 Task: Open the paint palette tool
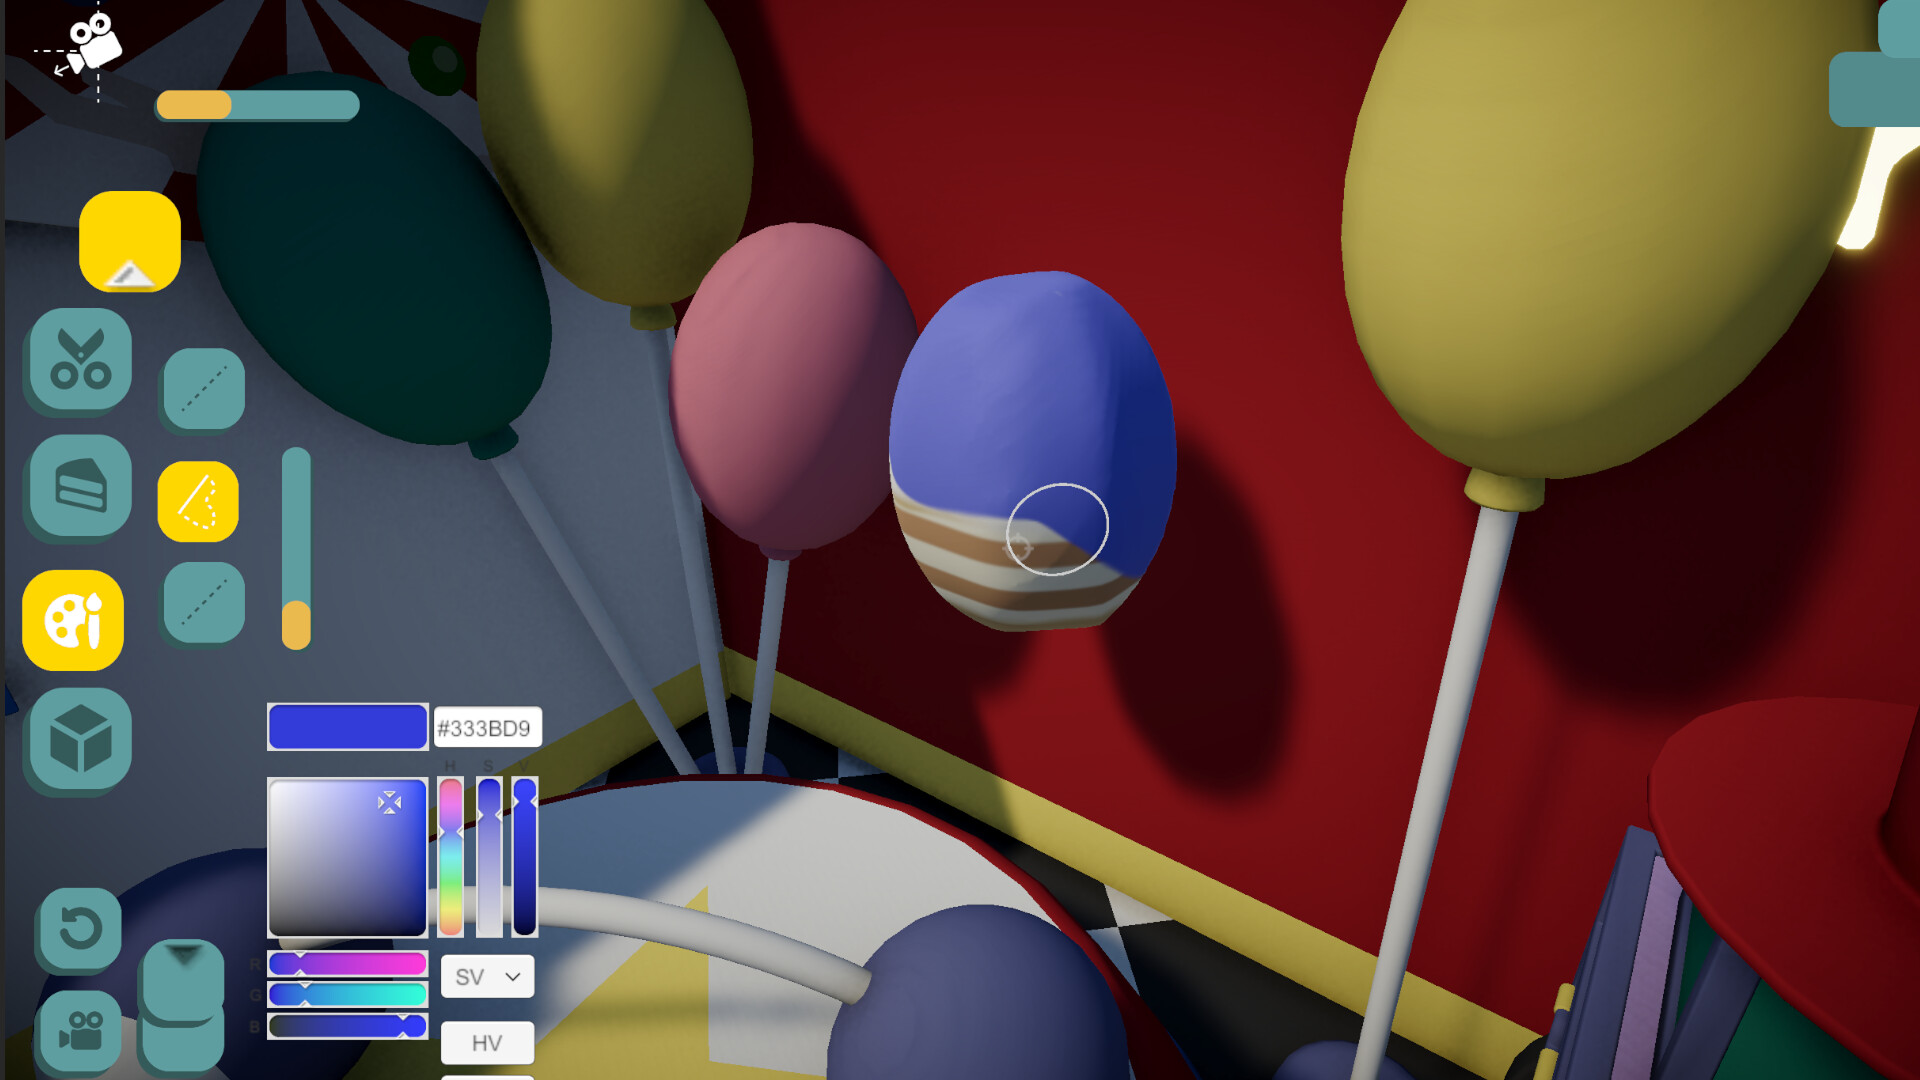coord(73,620)
